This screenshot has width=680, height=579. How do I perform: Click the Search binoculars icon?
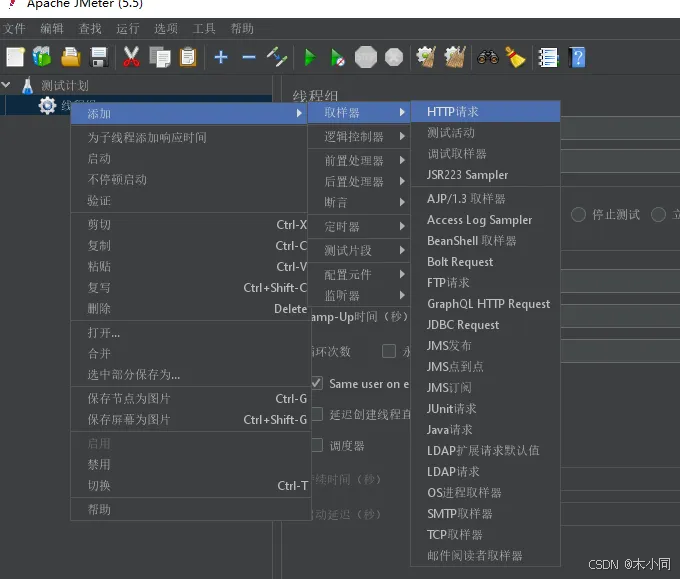[488, 57]
